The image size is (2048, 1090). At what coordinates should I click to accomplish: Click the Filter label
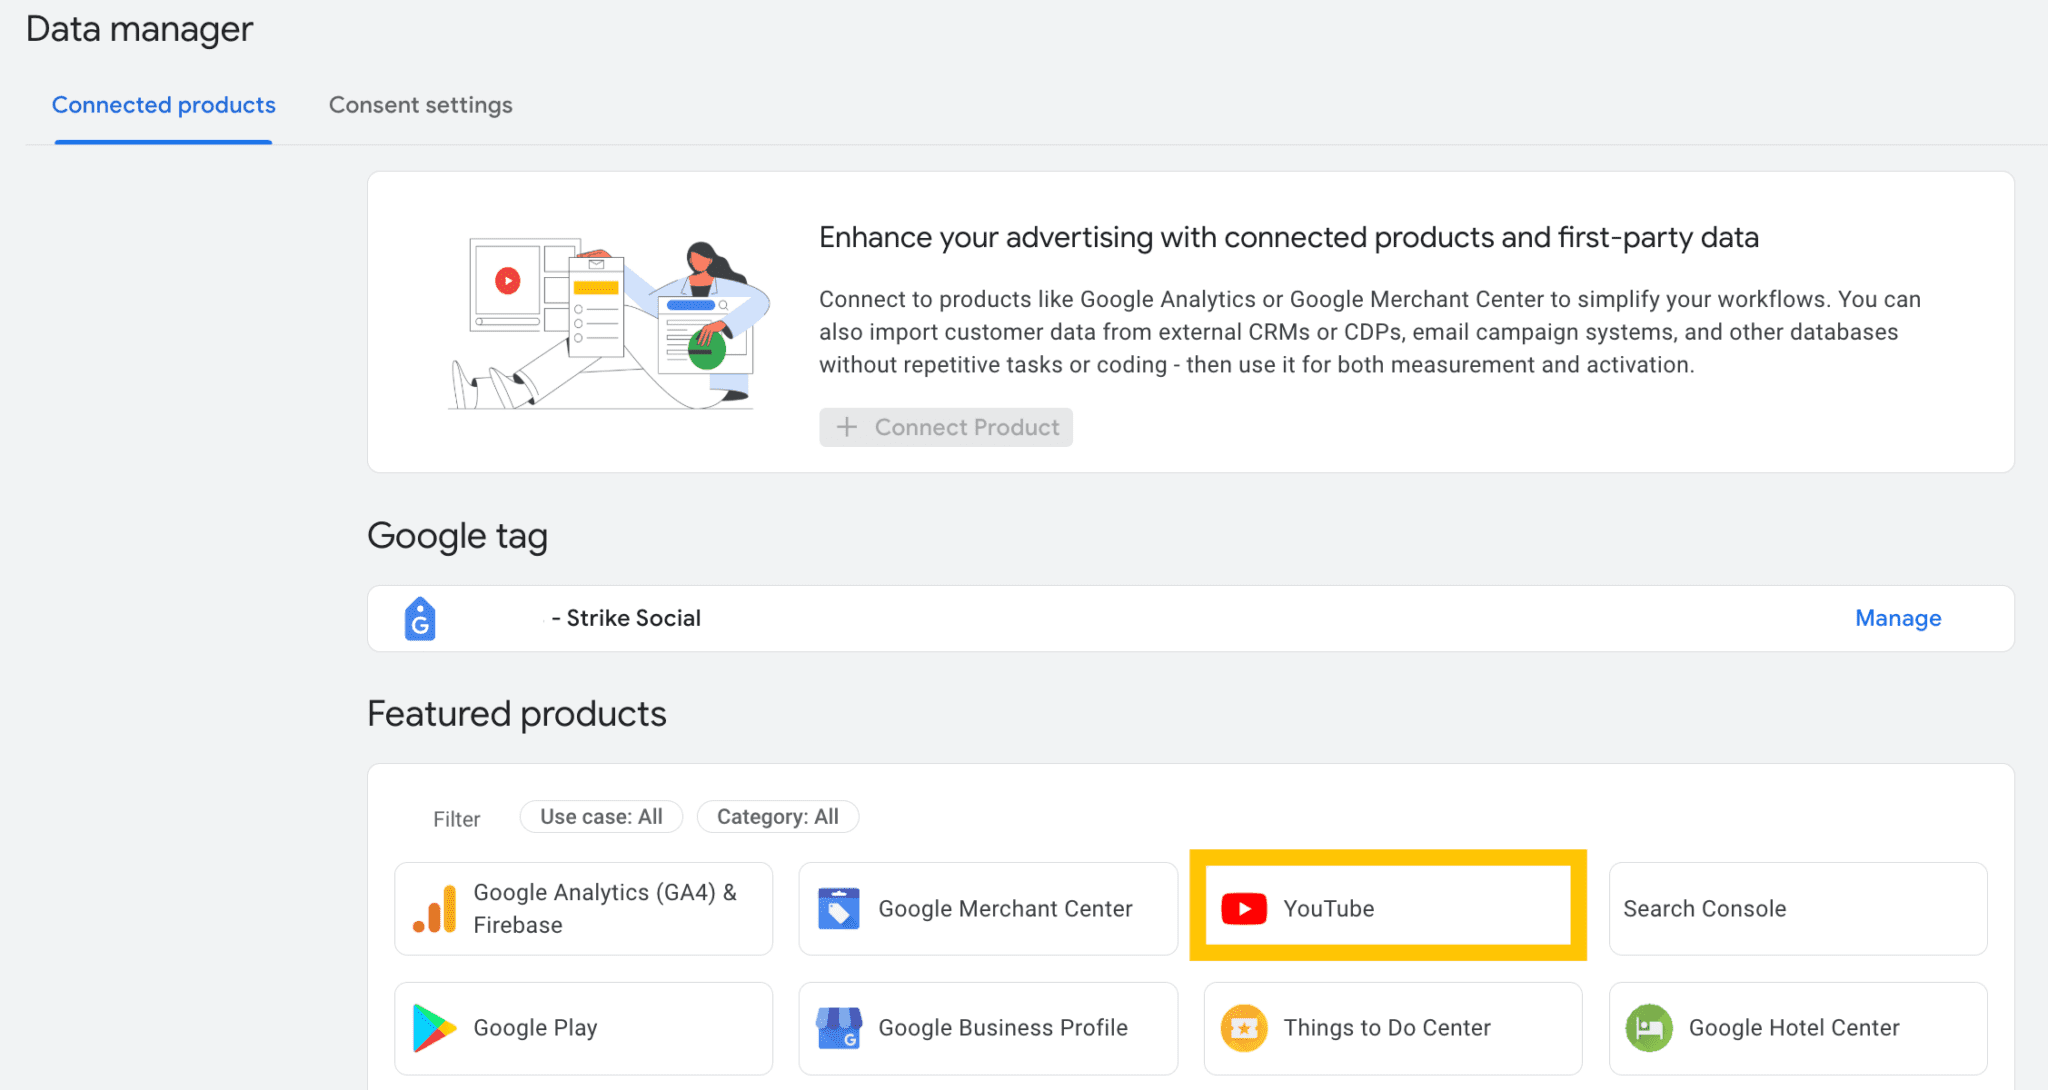point(457,819)
